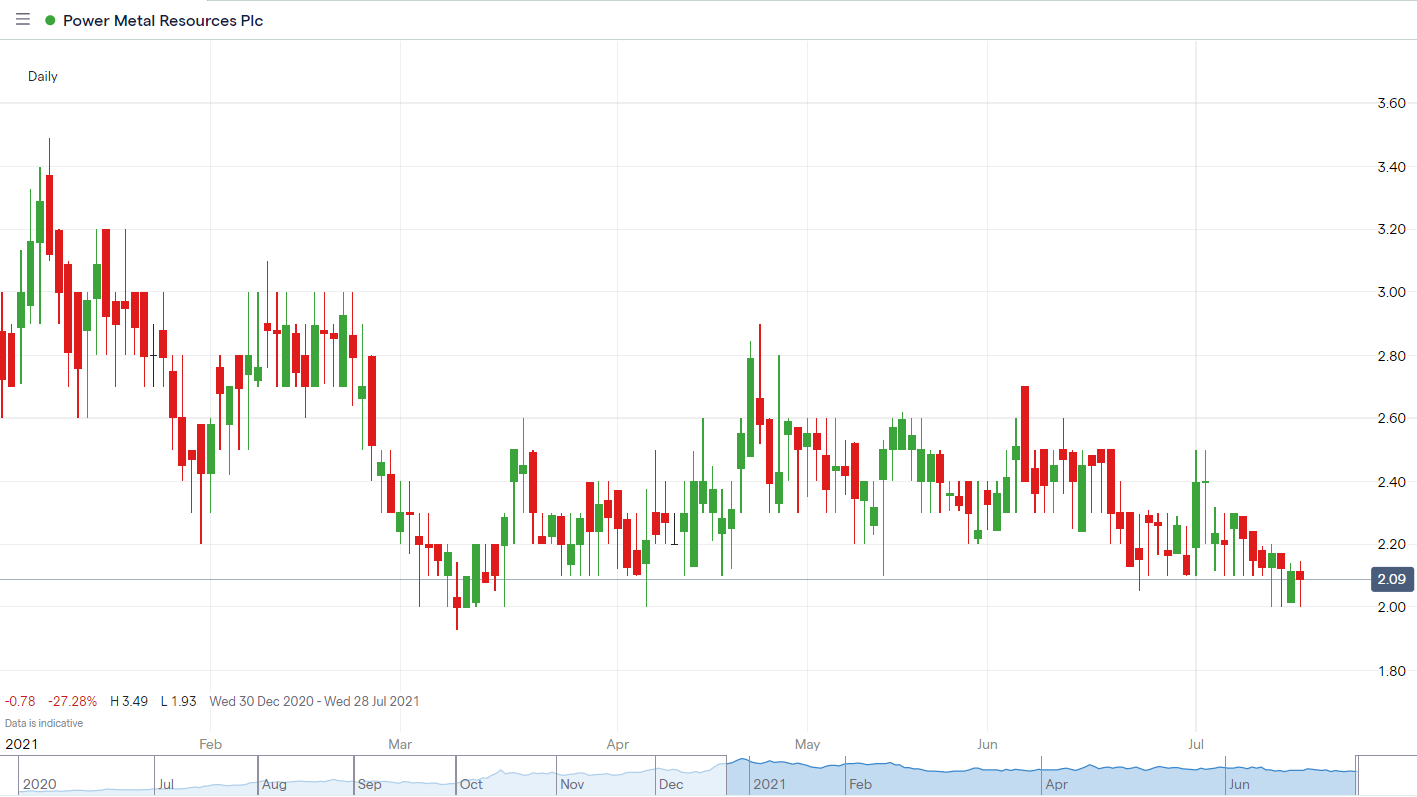Screen dimensions: 1417x797
Task: Select 2020 in the navigator timeline
Action: tap(39, 784)
